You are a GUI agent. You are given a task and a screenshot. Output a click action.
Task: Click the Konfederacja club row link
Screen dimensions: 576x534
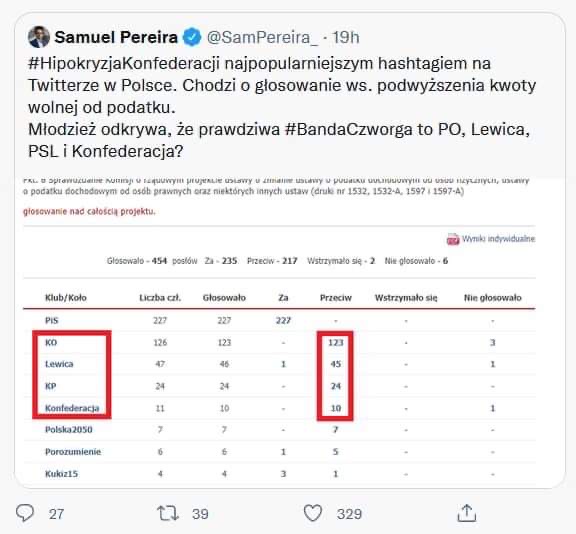coord(72,408)
